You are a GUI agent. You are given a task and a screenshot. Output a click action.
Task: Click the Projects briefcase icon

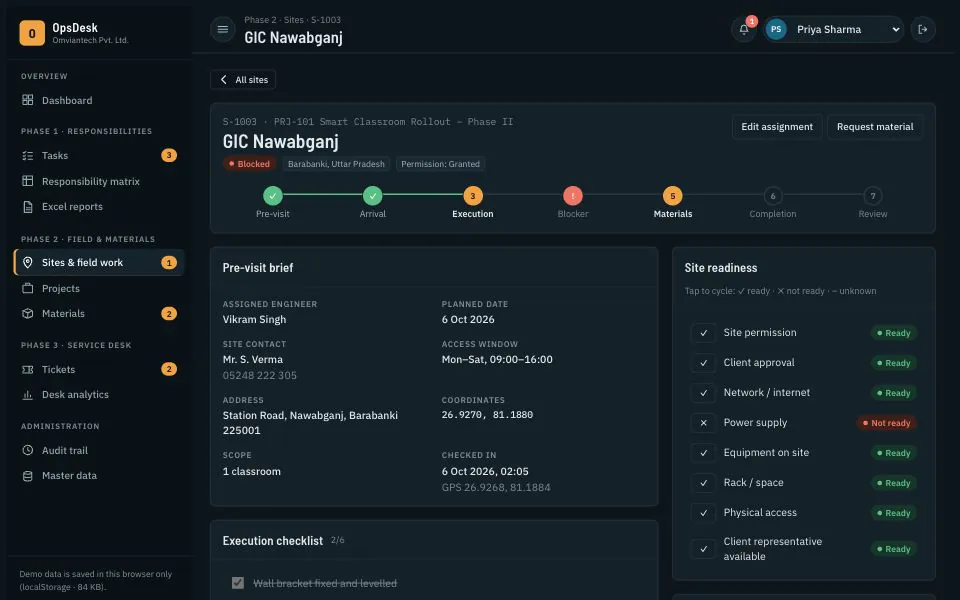point(28,288)
